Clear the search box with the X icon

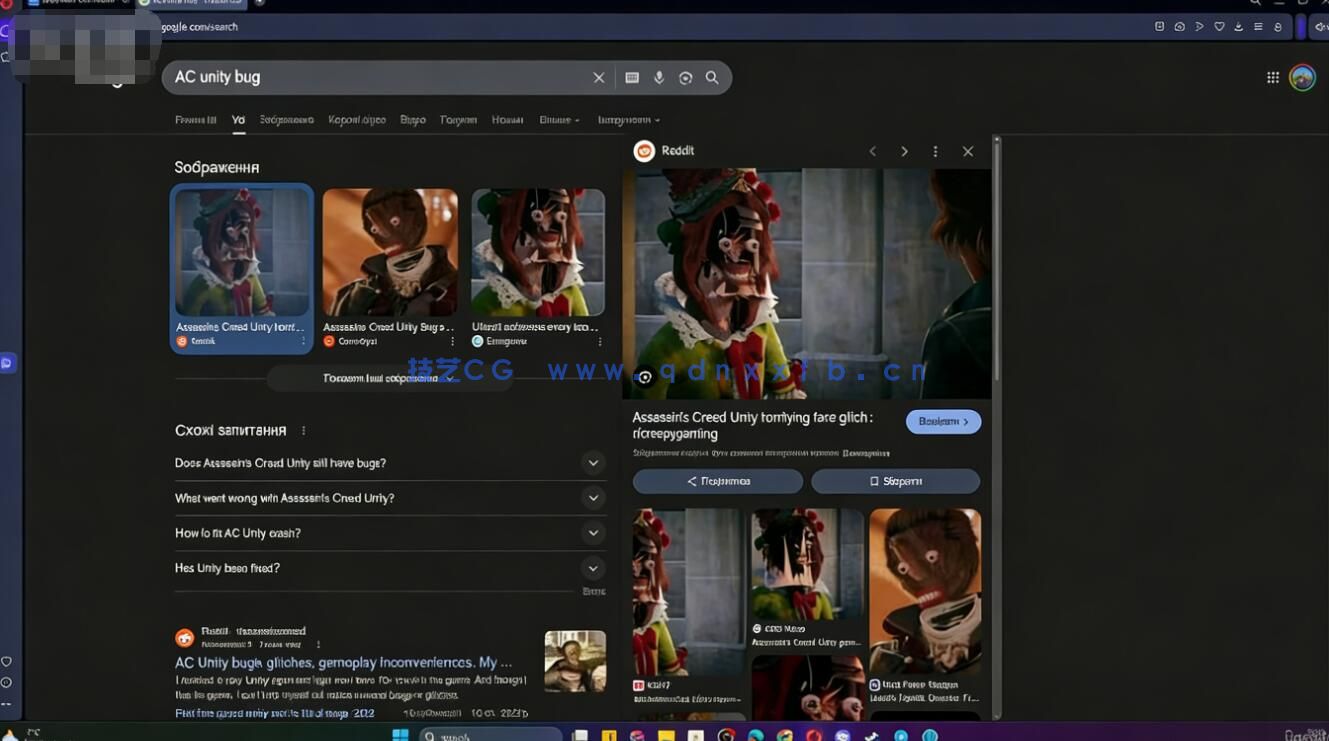[598, 78]
